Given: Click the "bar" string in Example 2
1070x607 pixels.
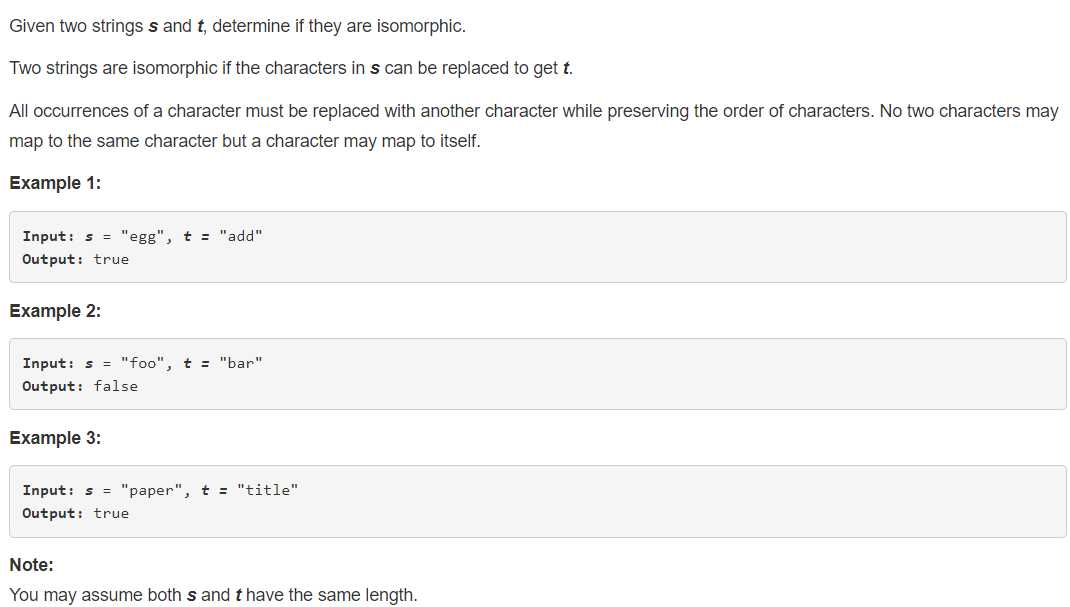Looking at the screenshot, I should coord(241,363).
